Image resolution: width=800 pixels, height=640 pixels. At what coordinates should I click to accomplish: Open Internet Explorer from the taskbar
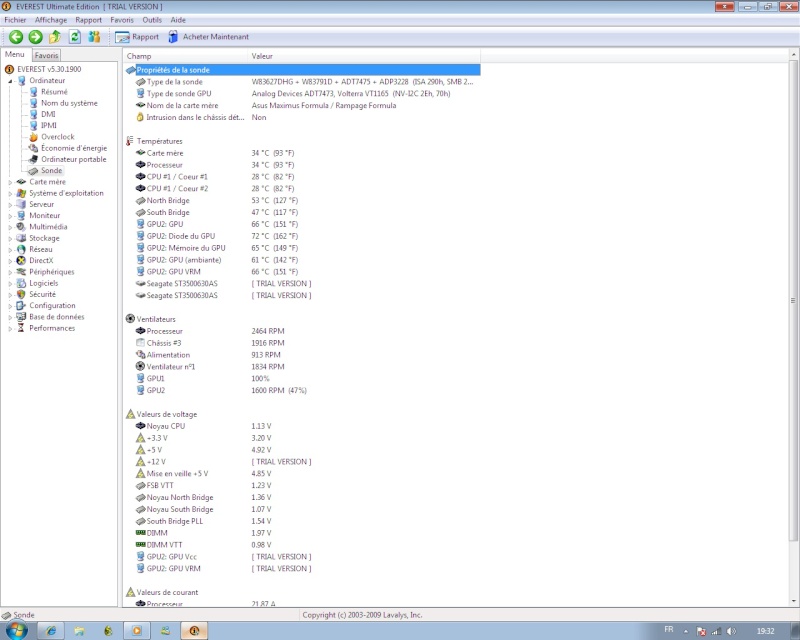click(51, 631)
